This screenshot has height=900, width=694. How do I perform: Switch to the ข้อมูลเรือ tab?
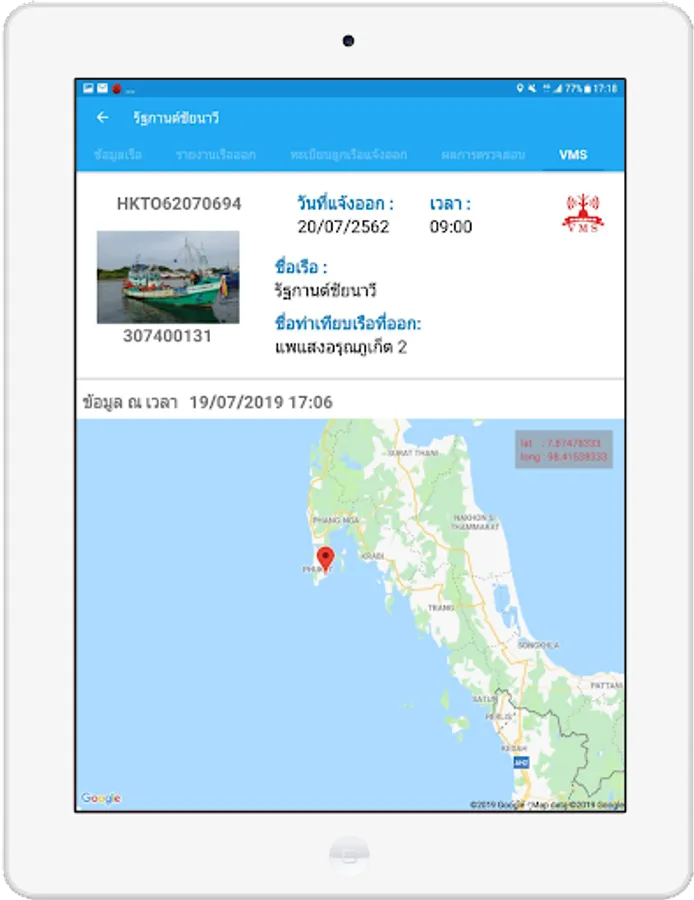(118, 154)
